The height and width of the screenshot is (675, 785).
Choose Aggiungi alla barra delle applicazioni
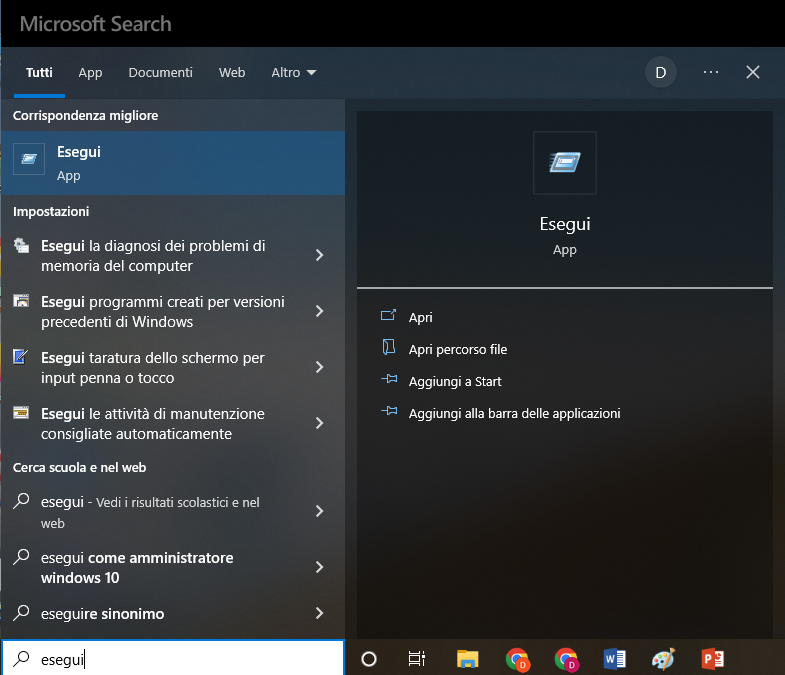pos(514,414)
